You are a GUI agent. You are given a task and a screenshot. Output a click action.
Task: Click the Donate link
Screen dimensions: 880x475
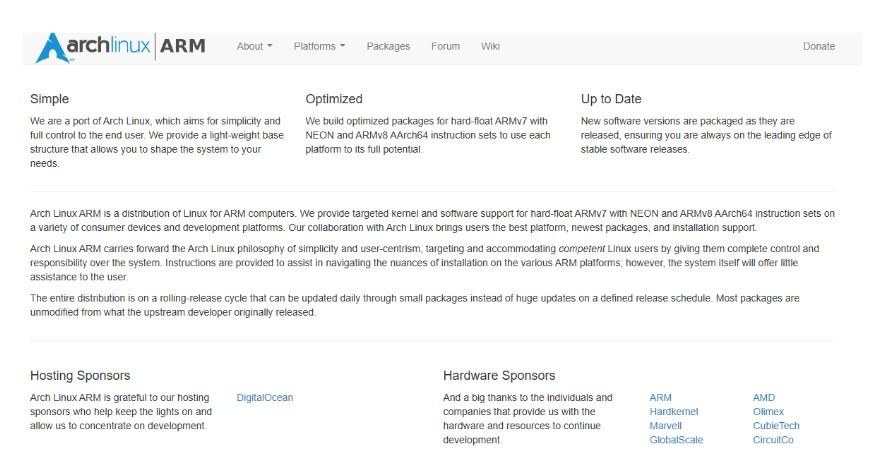tap(818, 46)
